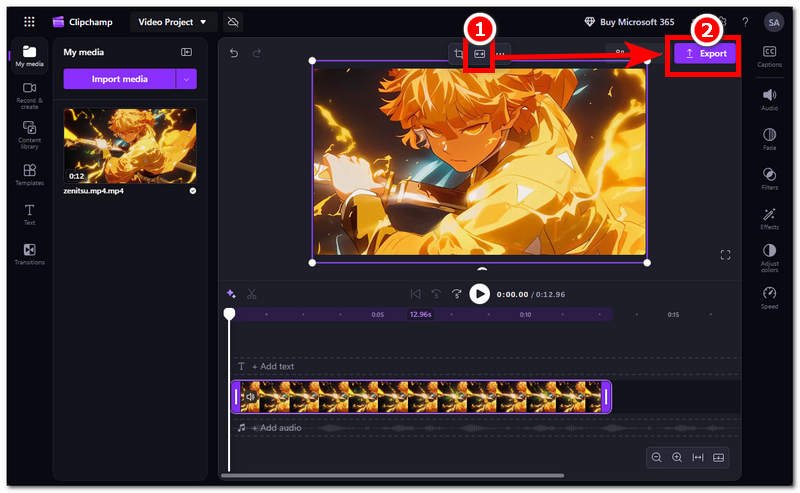This screenshot has height=493, width=800.
Task: Click the 0:15 mark on timeline ruler
Action: (x=673, y=314)
